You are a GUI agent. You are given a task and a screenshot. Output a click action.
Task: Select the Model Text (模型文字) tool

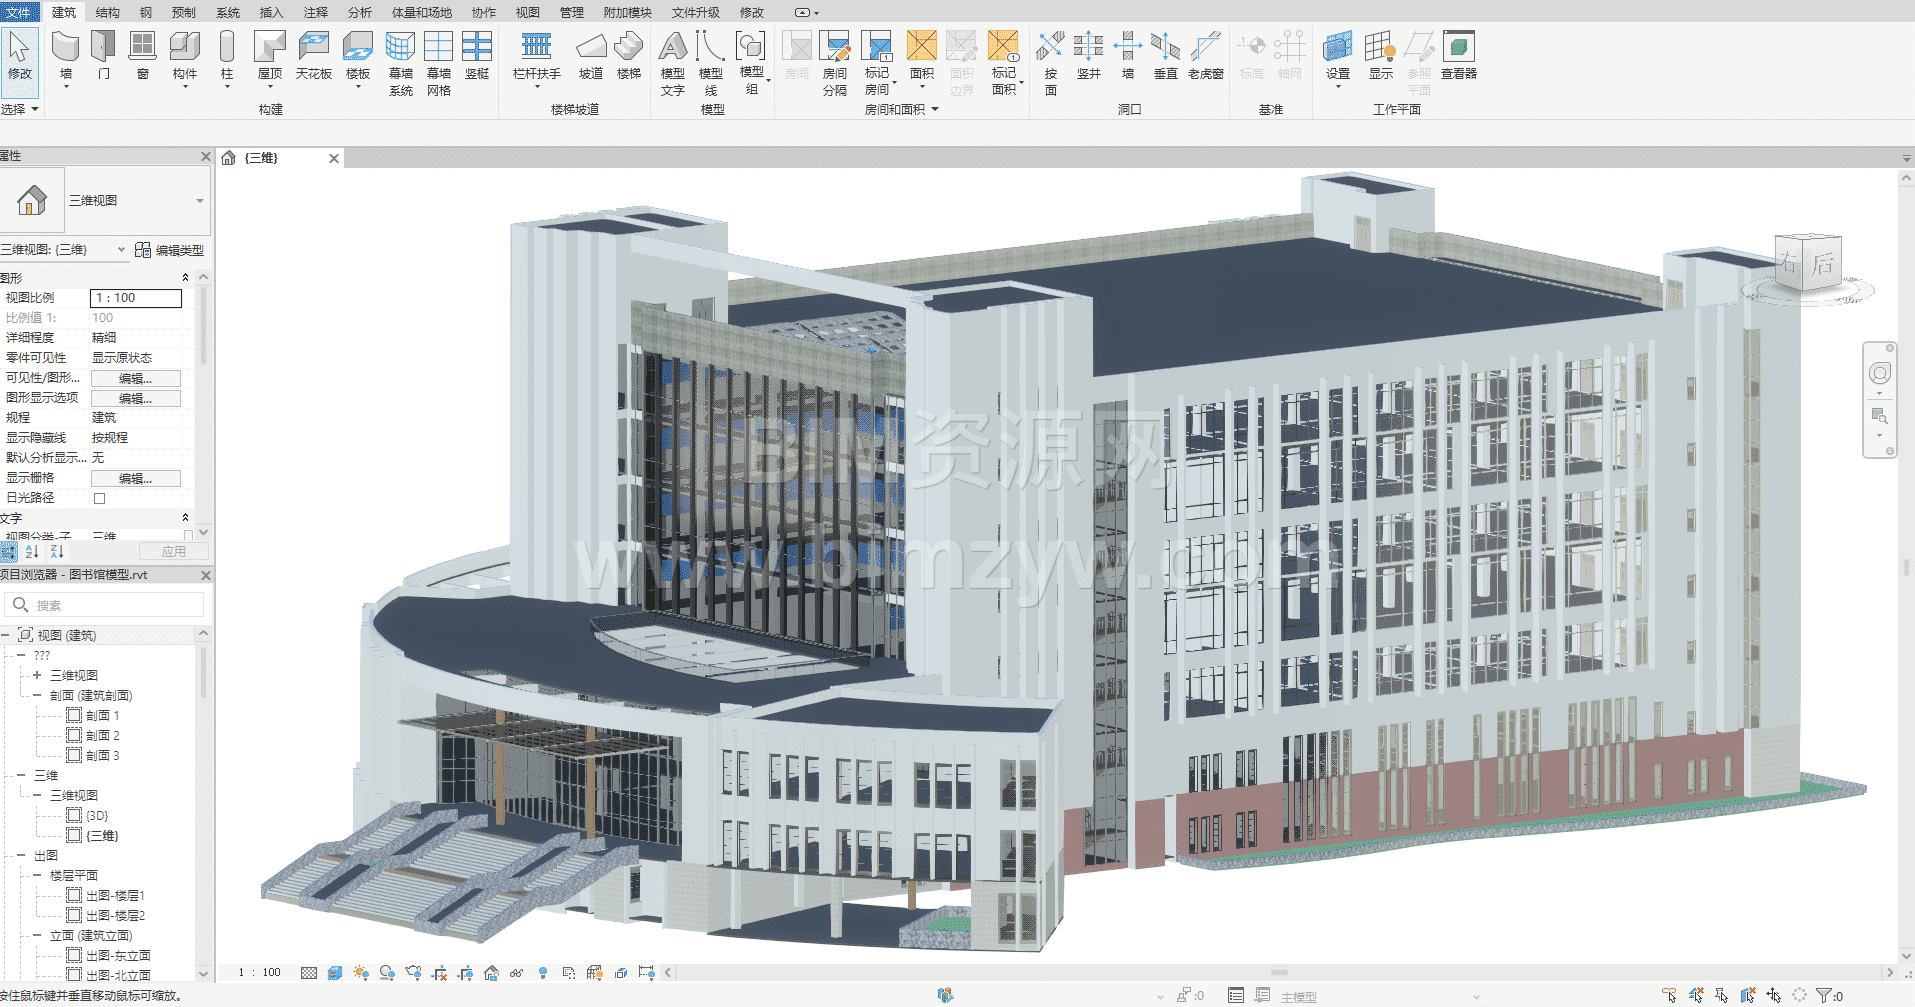672,58
